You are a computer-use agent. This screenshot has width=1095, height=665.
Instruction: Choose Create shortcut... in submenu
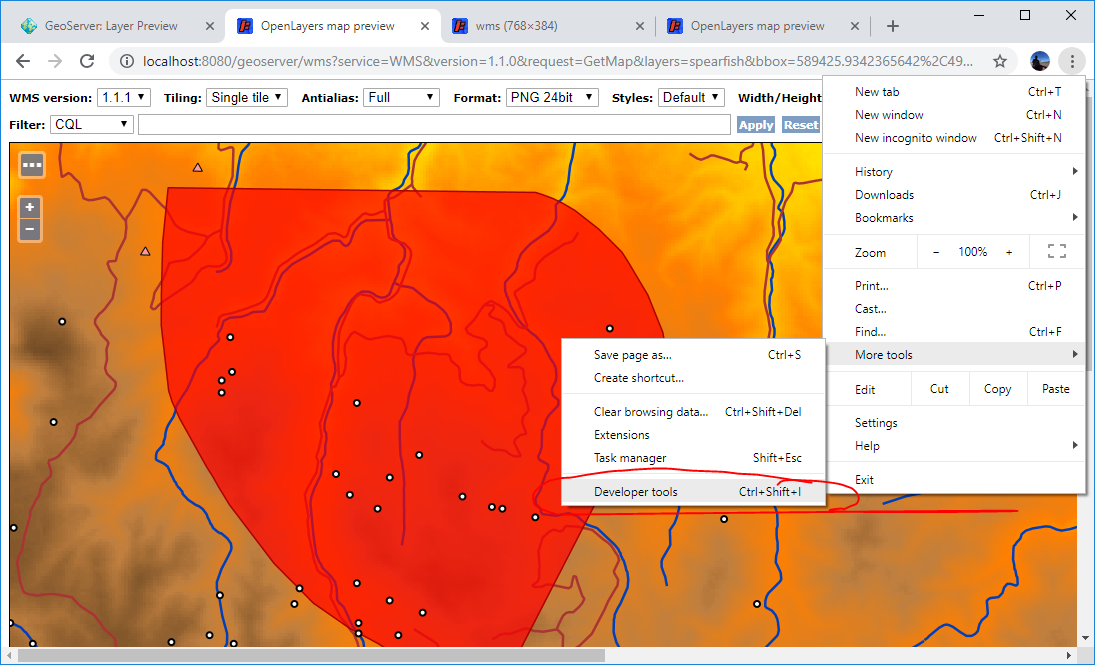693,378
